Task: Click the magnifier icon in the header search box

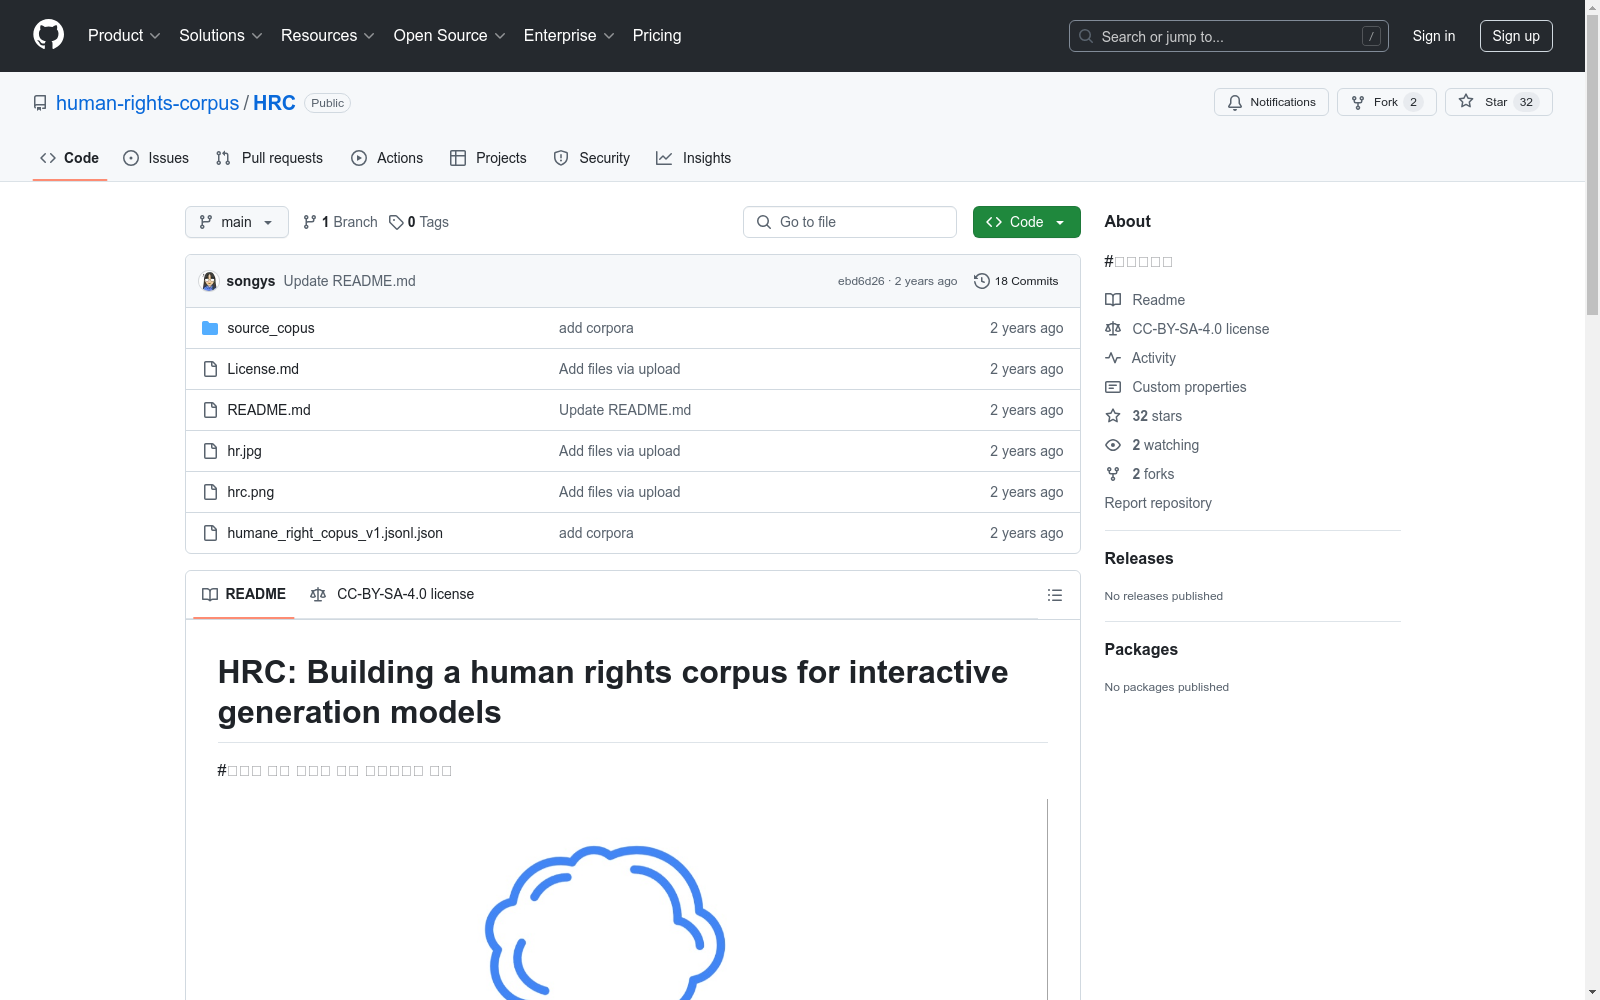Action: [1086, 36]
